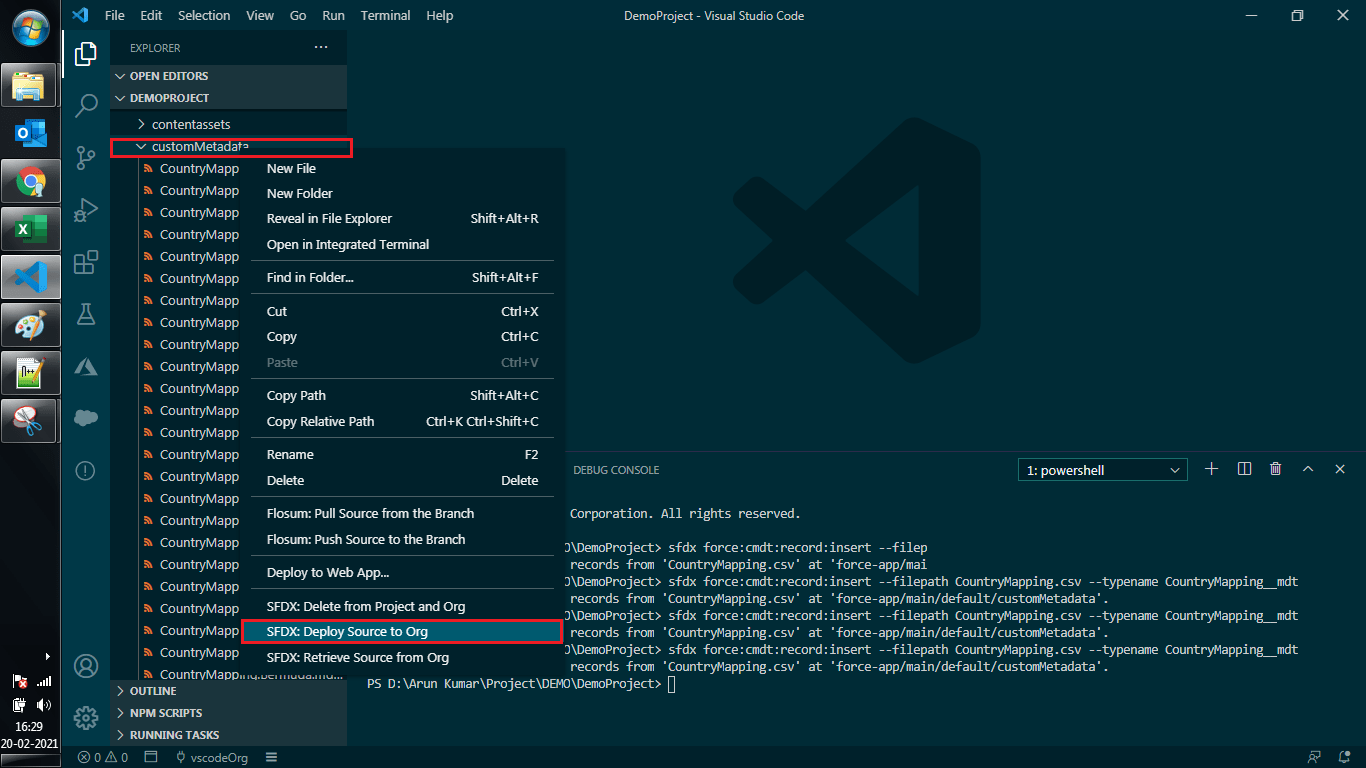Select Flosum: Push Source to the Branch
Screen dimensions: 1366x768
coord(402,539)
